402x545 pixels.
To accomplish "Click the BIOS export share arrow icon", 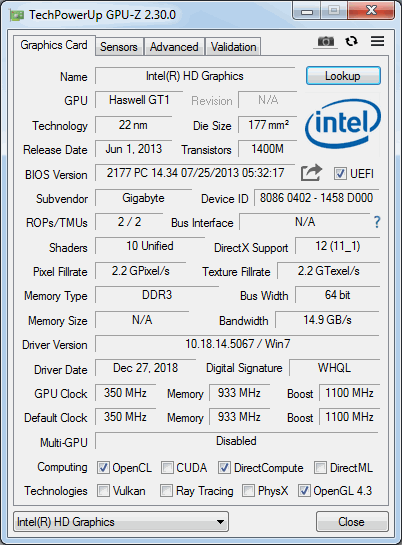I will 311,172.
